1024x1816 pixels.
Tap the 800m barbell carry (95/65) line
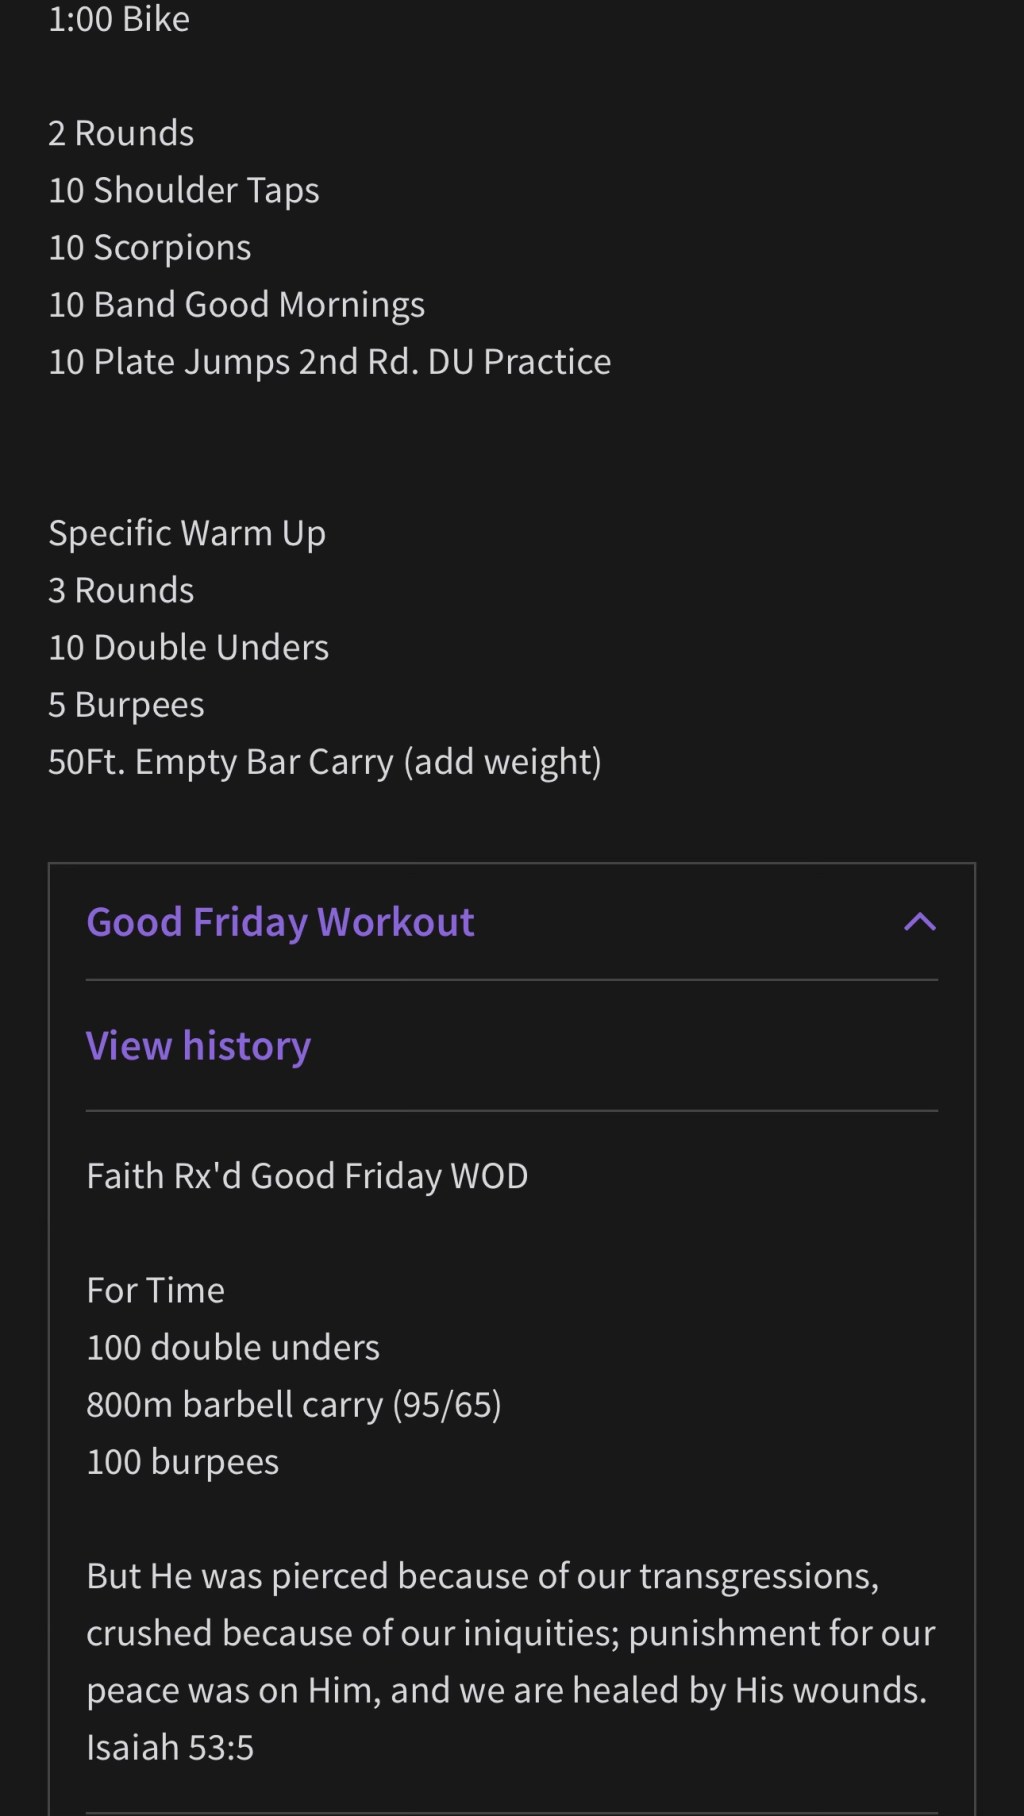coord(293,1404)
